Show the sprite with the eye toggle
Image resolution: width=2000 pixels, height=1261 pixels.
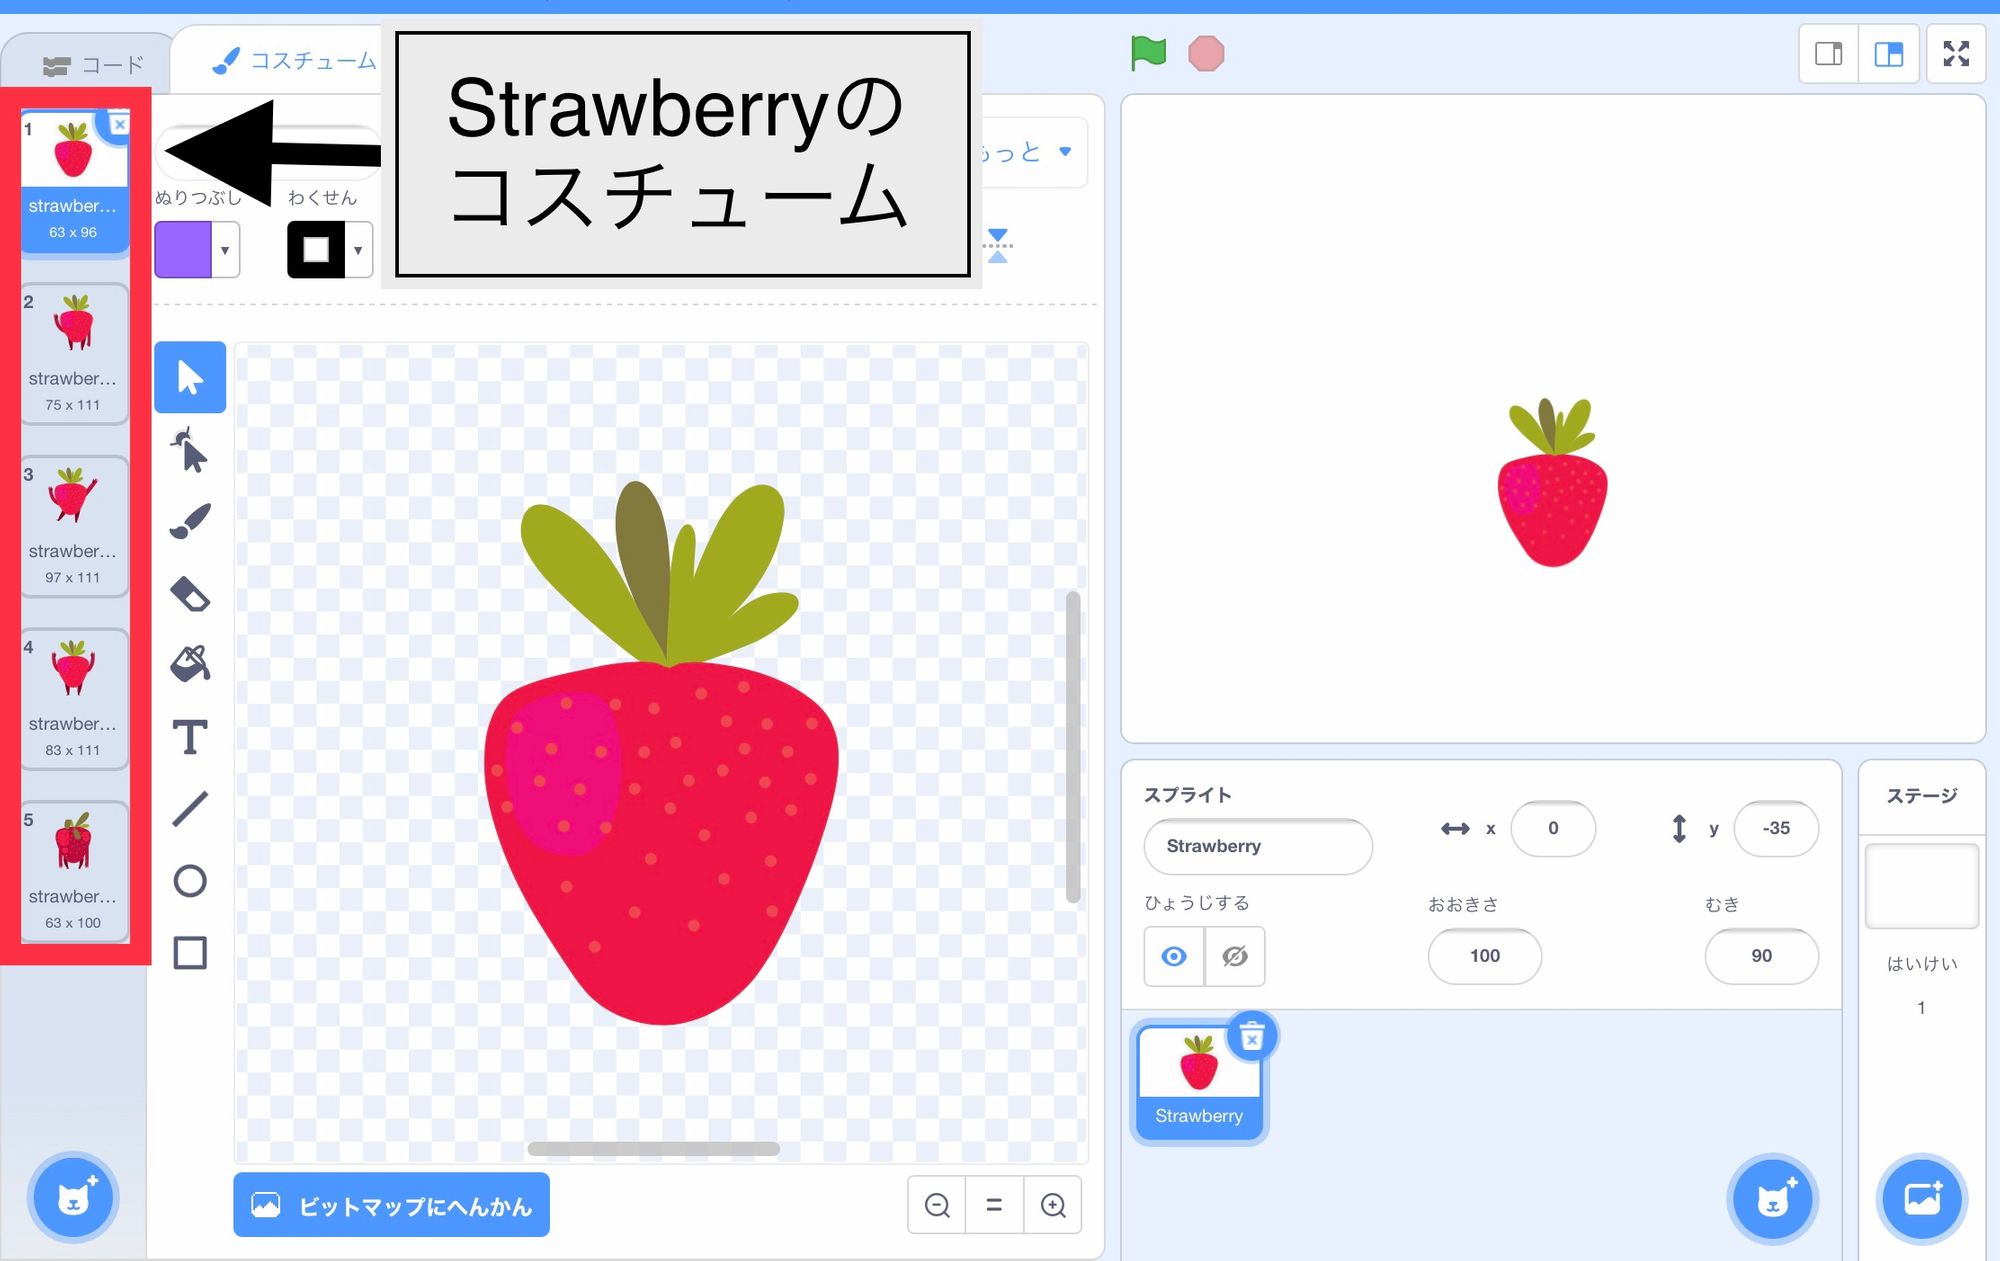1172,956
